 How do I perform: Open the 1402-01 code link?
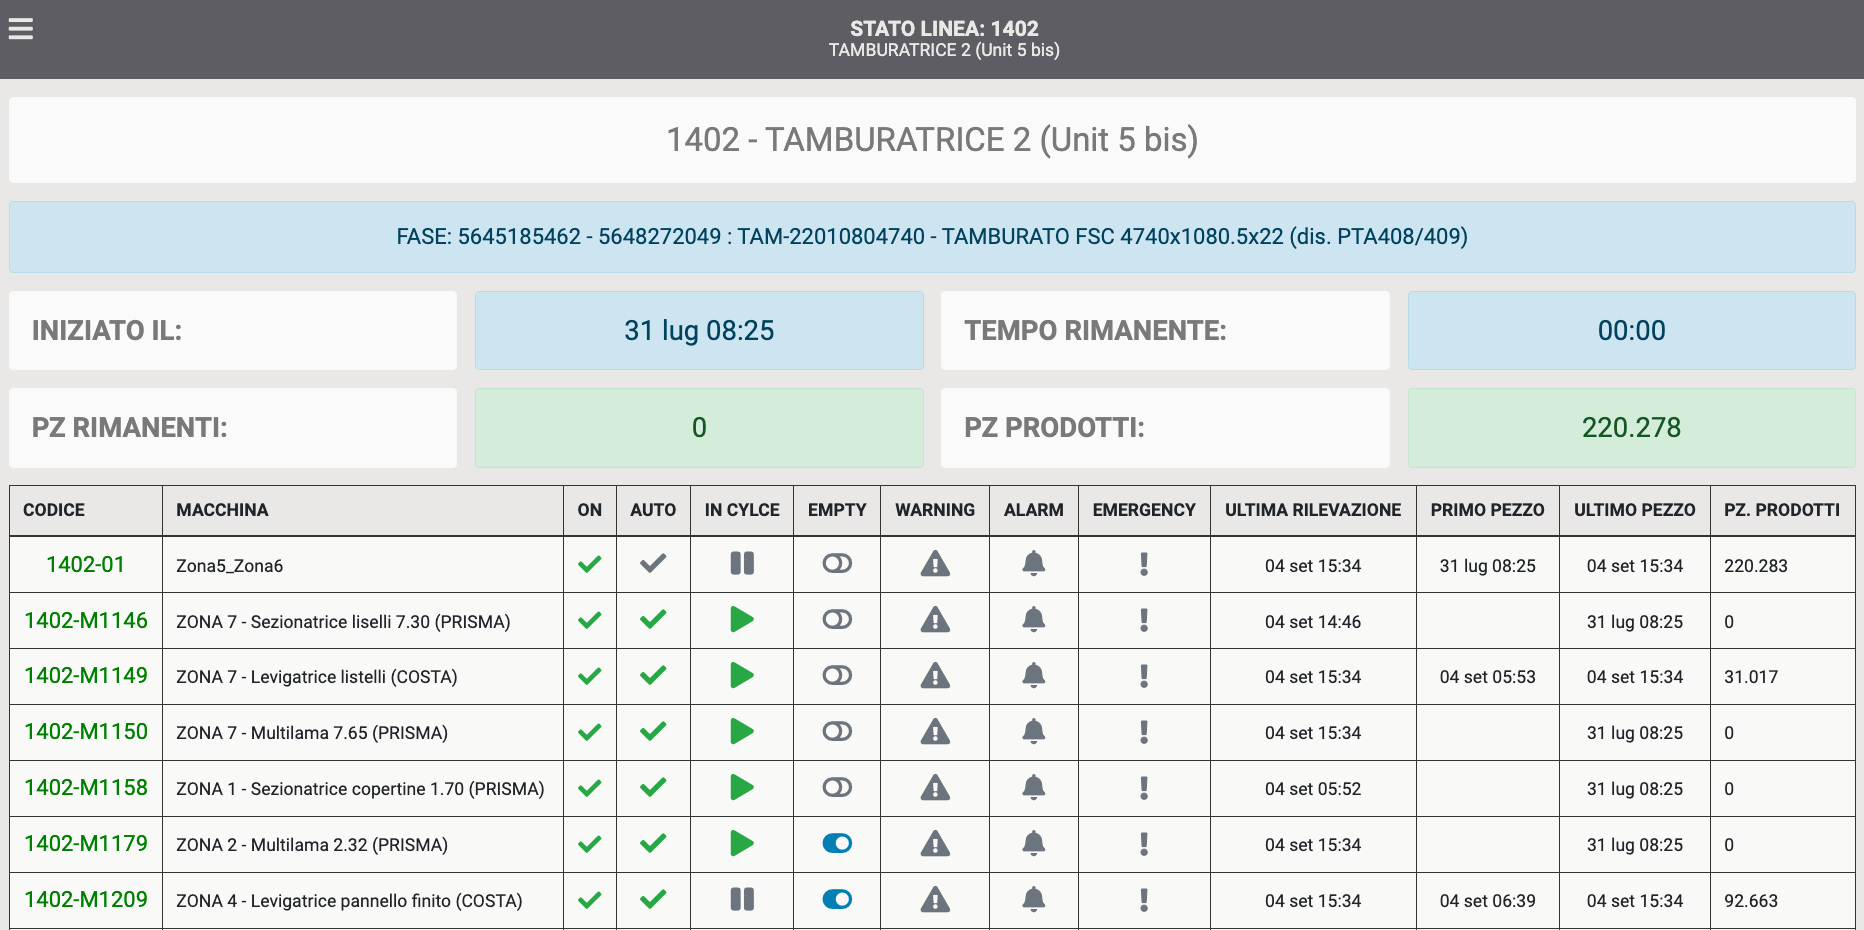[x=86, y=565]
